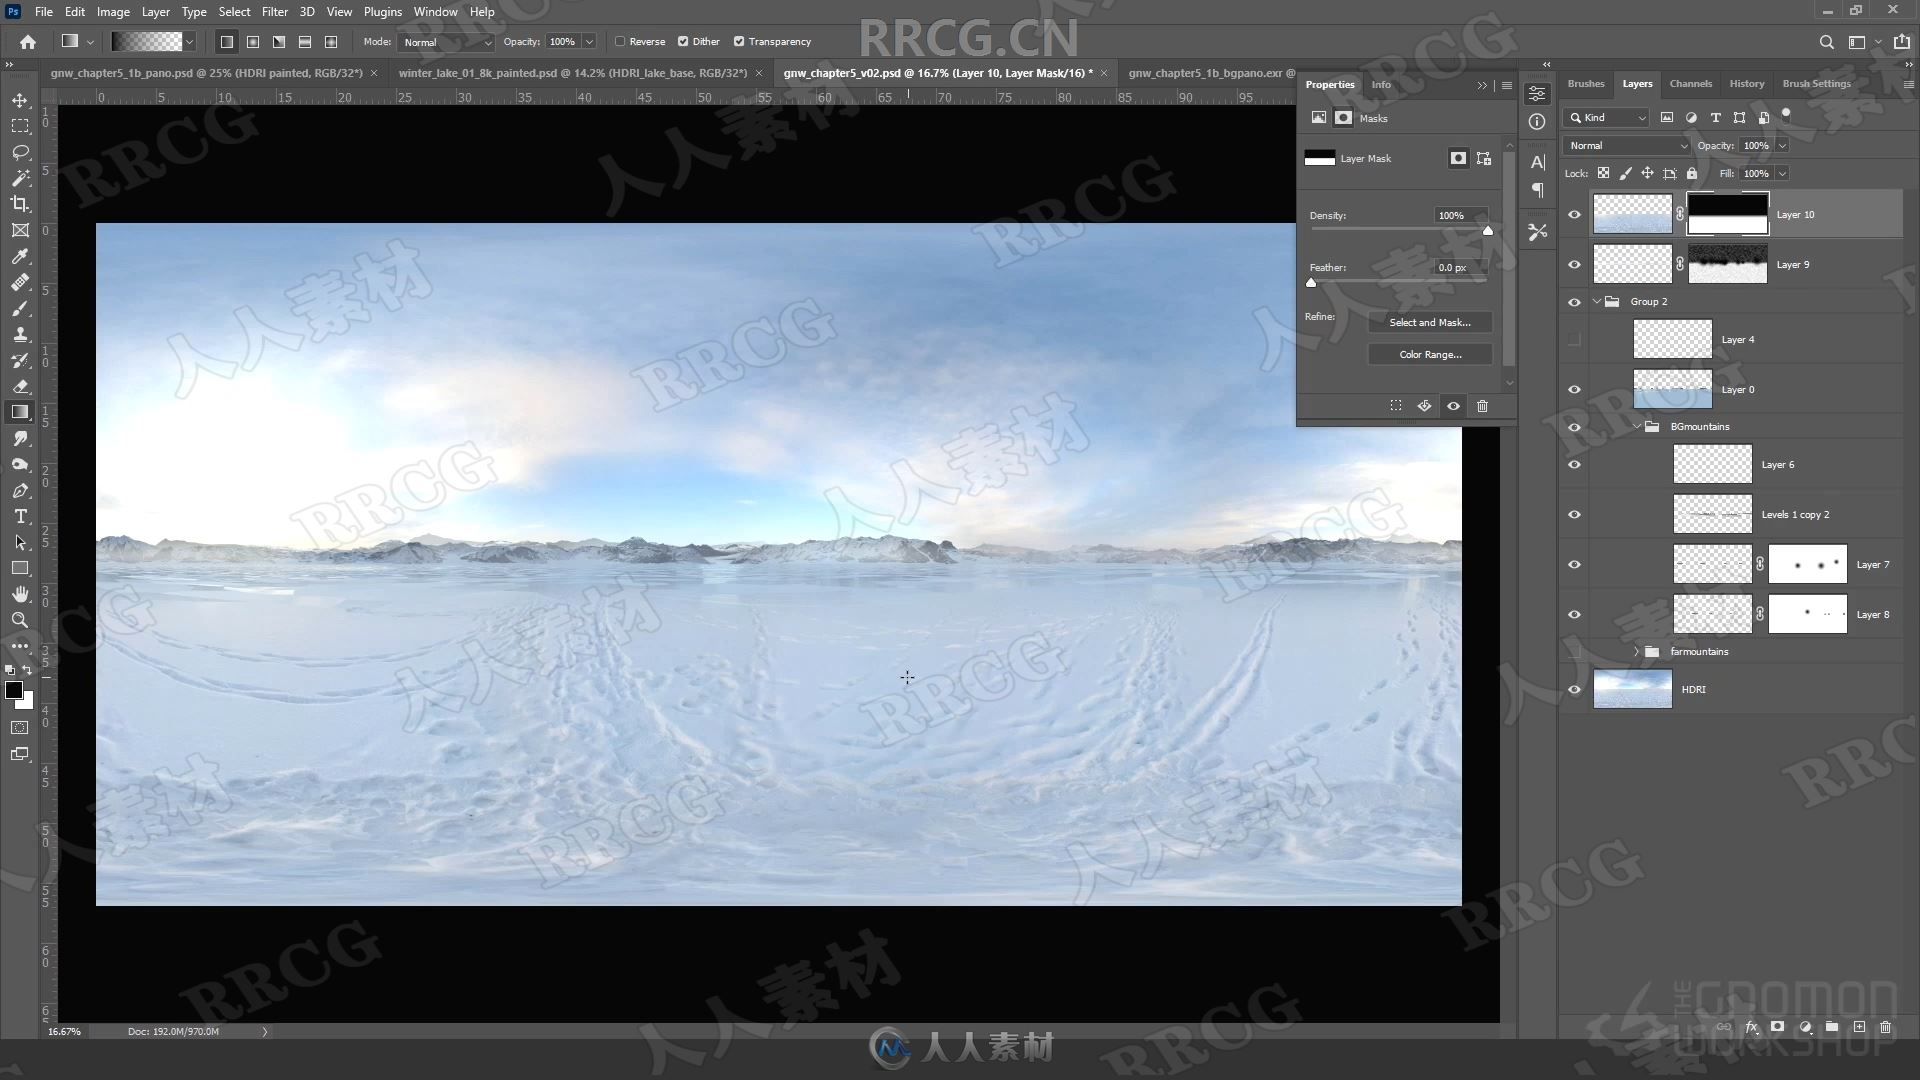Enable the Dither checkbox
Screen dimensions: 1920x1080
click(682, 41)
